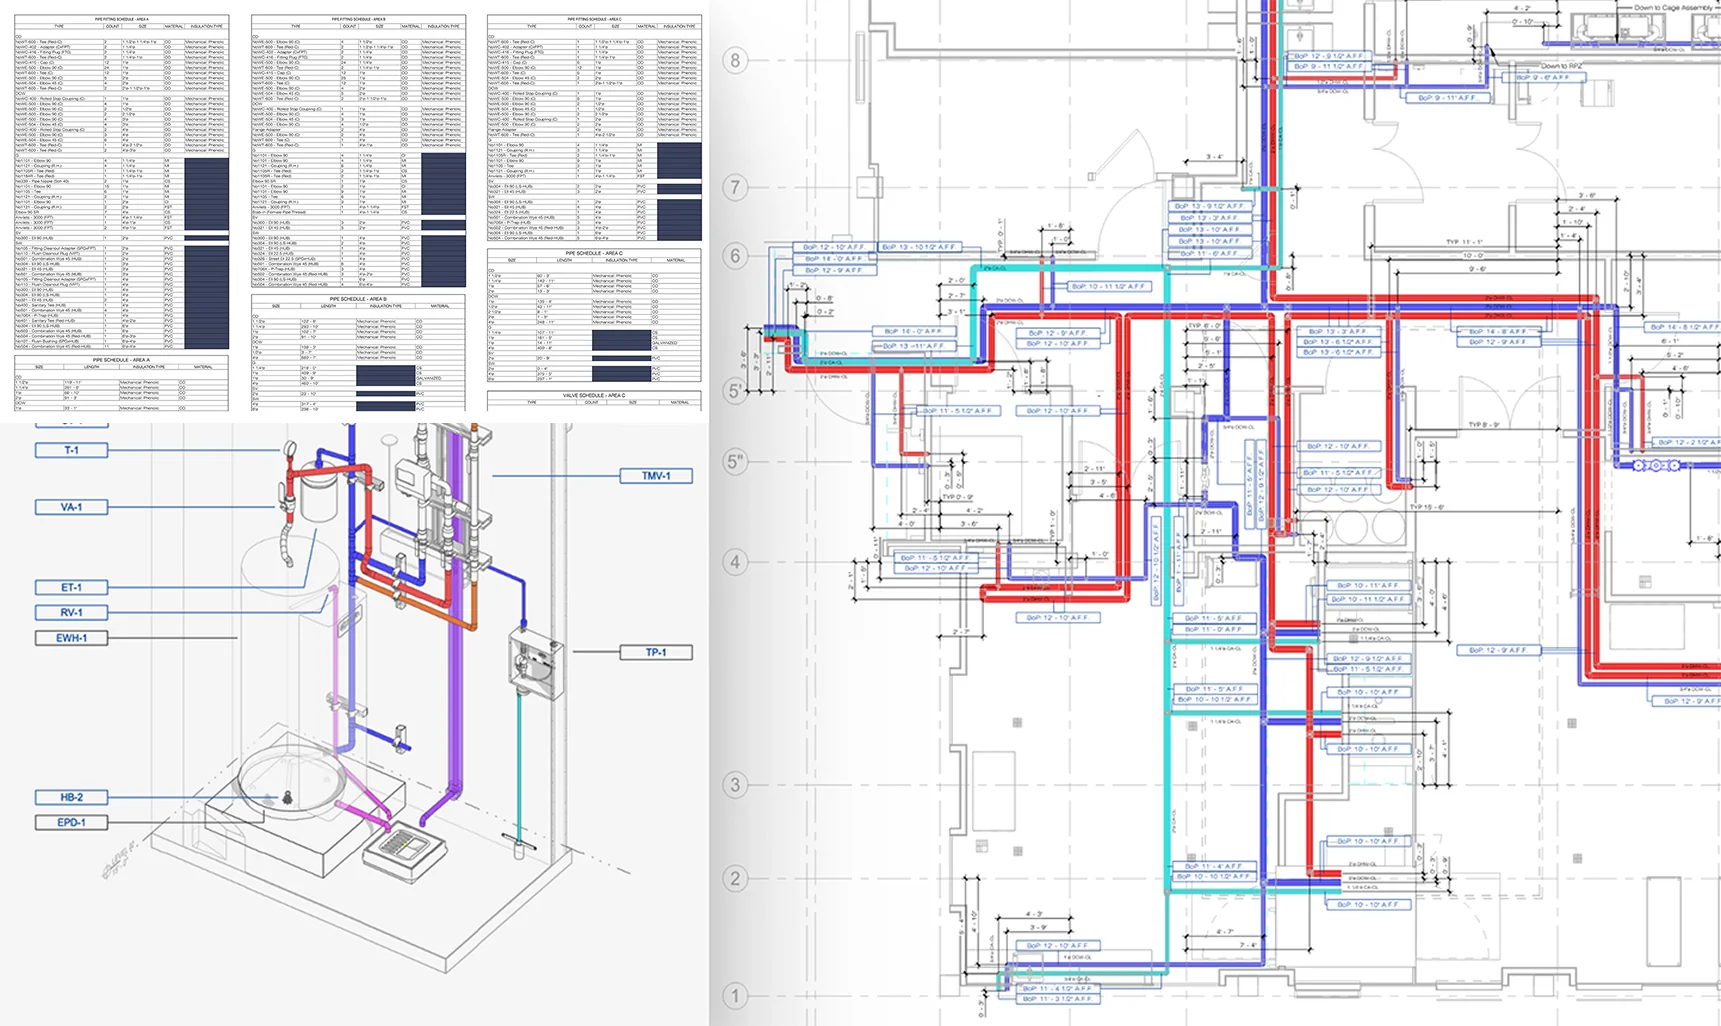Select the round mop basin in 3D view
Screen dimensions: 1721x1026
[x=290, y=781]
